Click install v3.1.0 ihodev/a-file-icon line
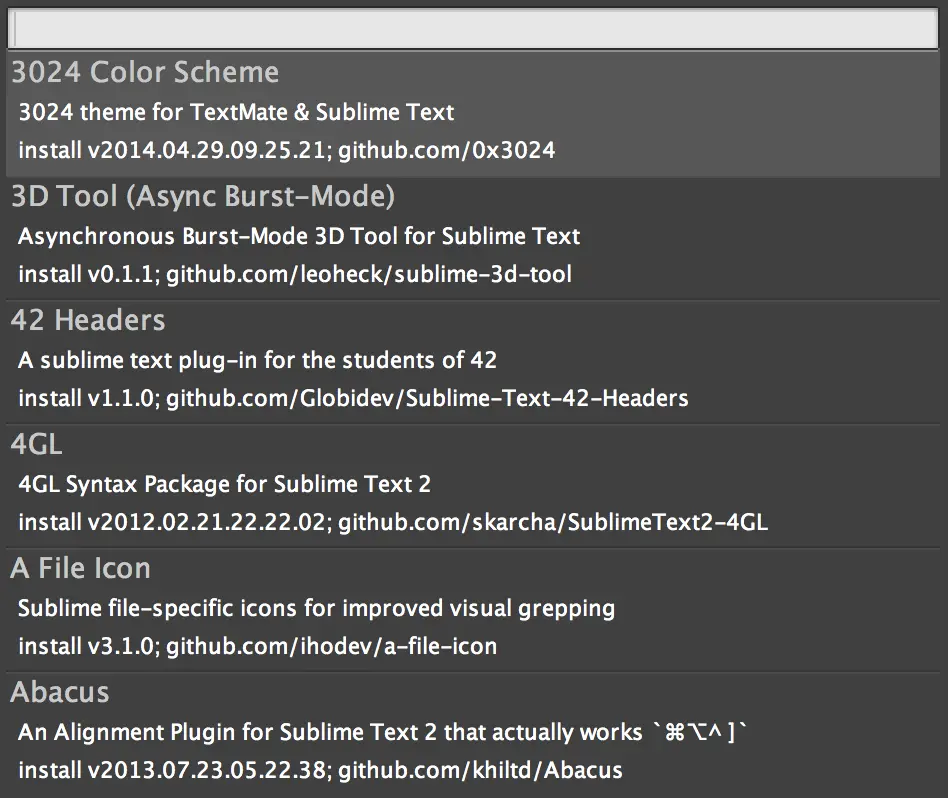 (x=257, y=646)
